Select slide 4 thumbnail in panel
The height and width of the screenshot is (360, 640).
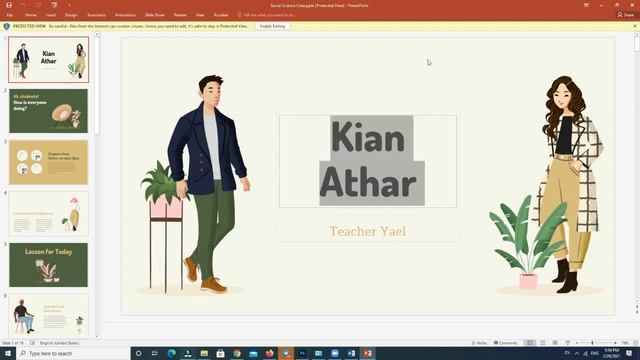pos(49,214)
